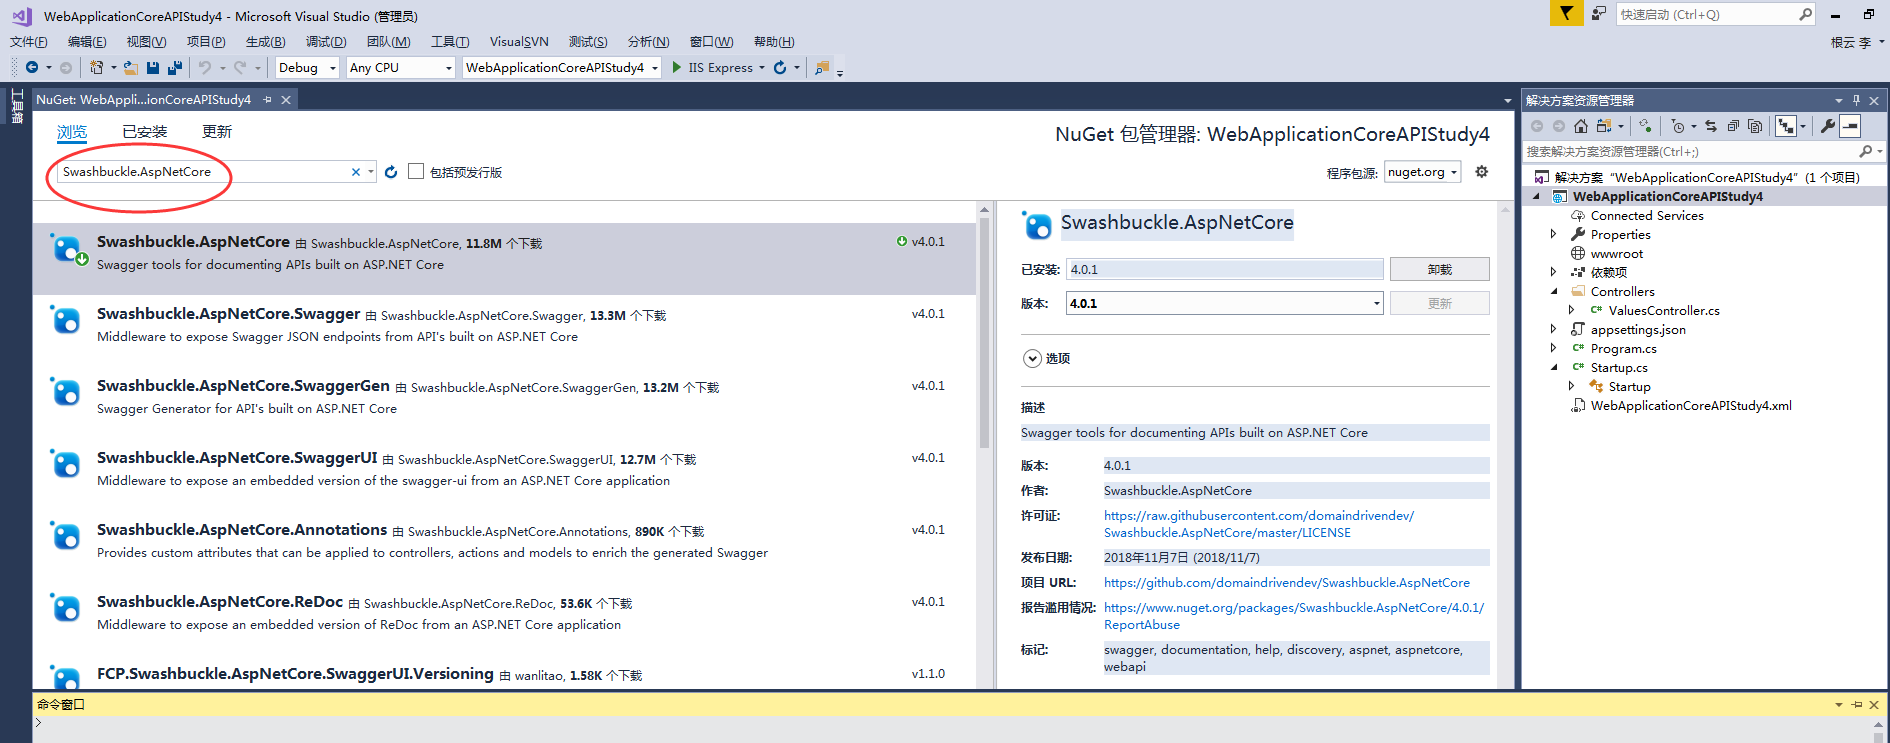Switch to the Updates (更新) tab

[x=217, y=132]
